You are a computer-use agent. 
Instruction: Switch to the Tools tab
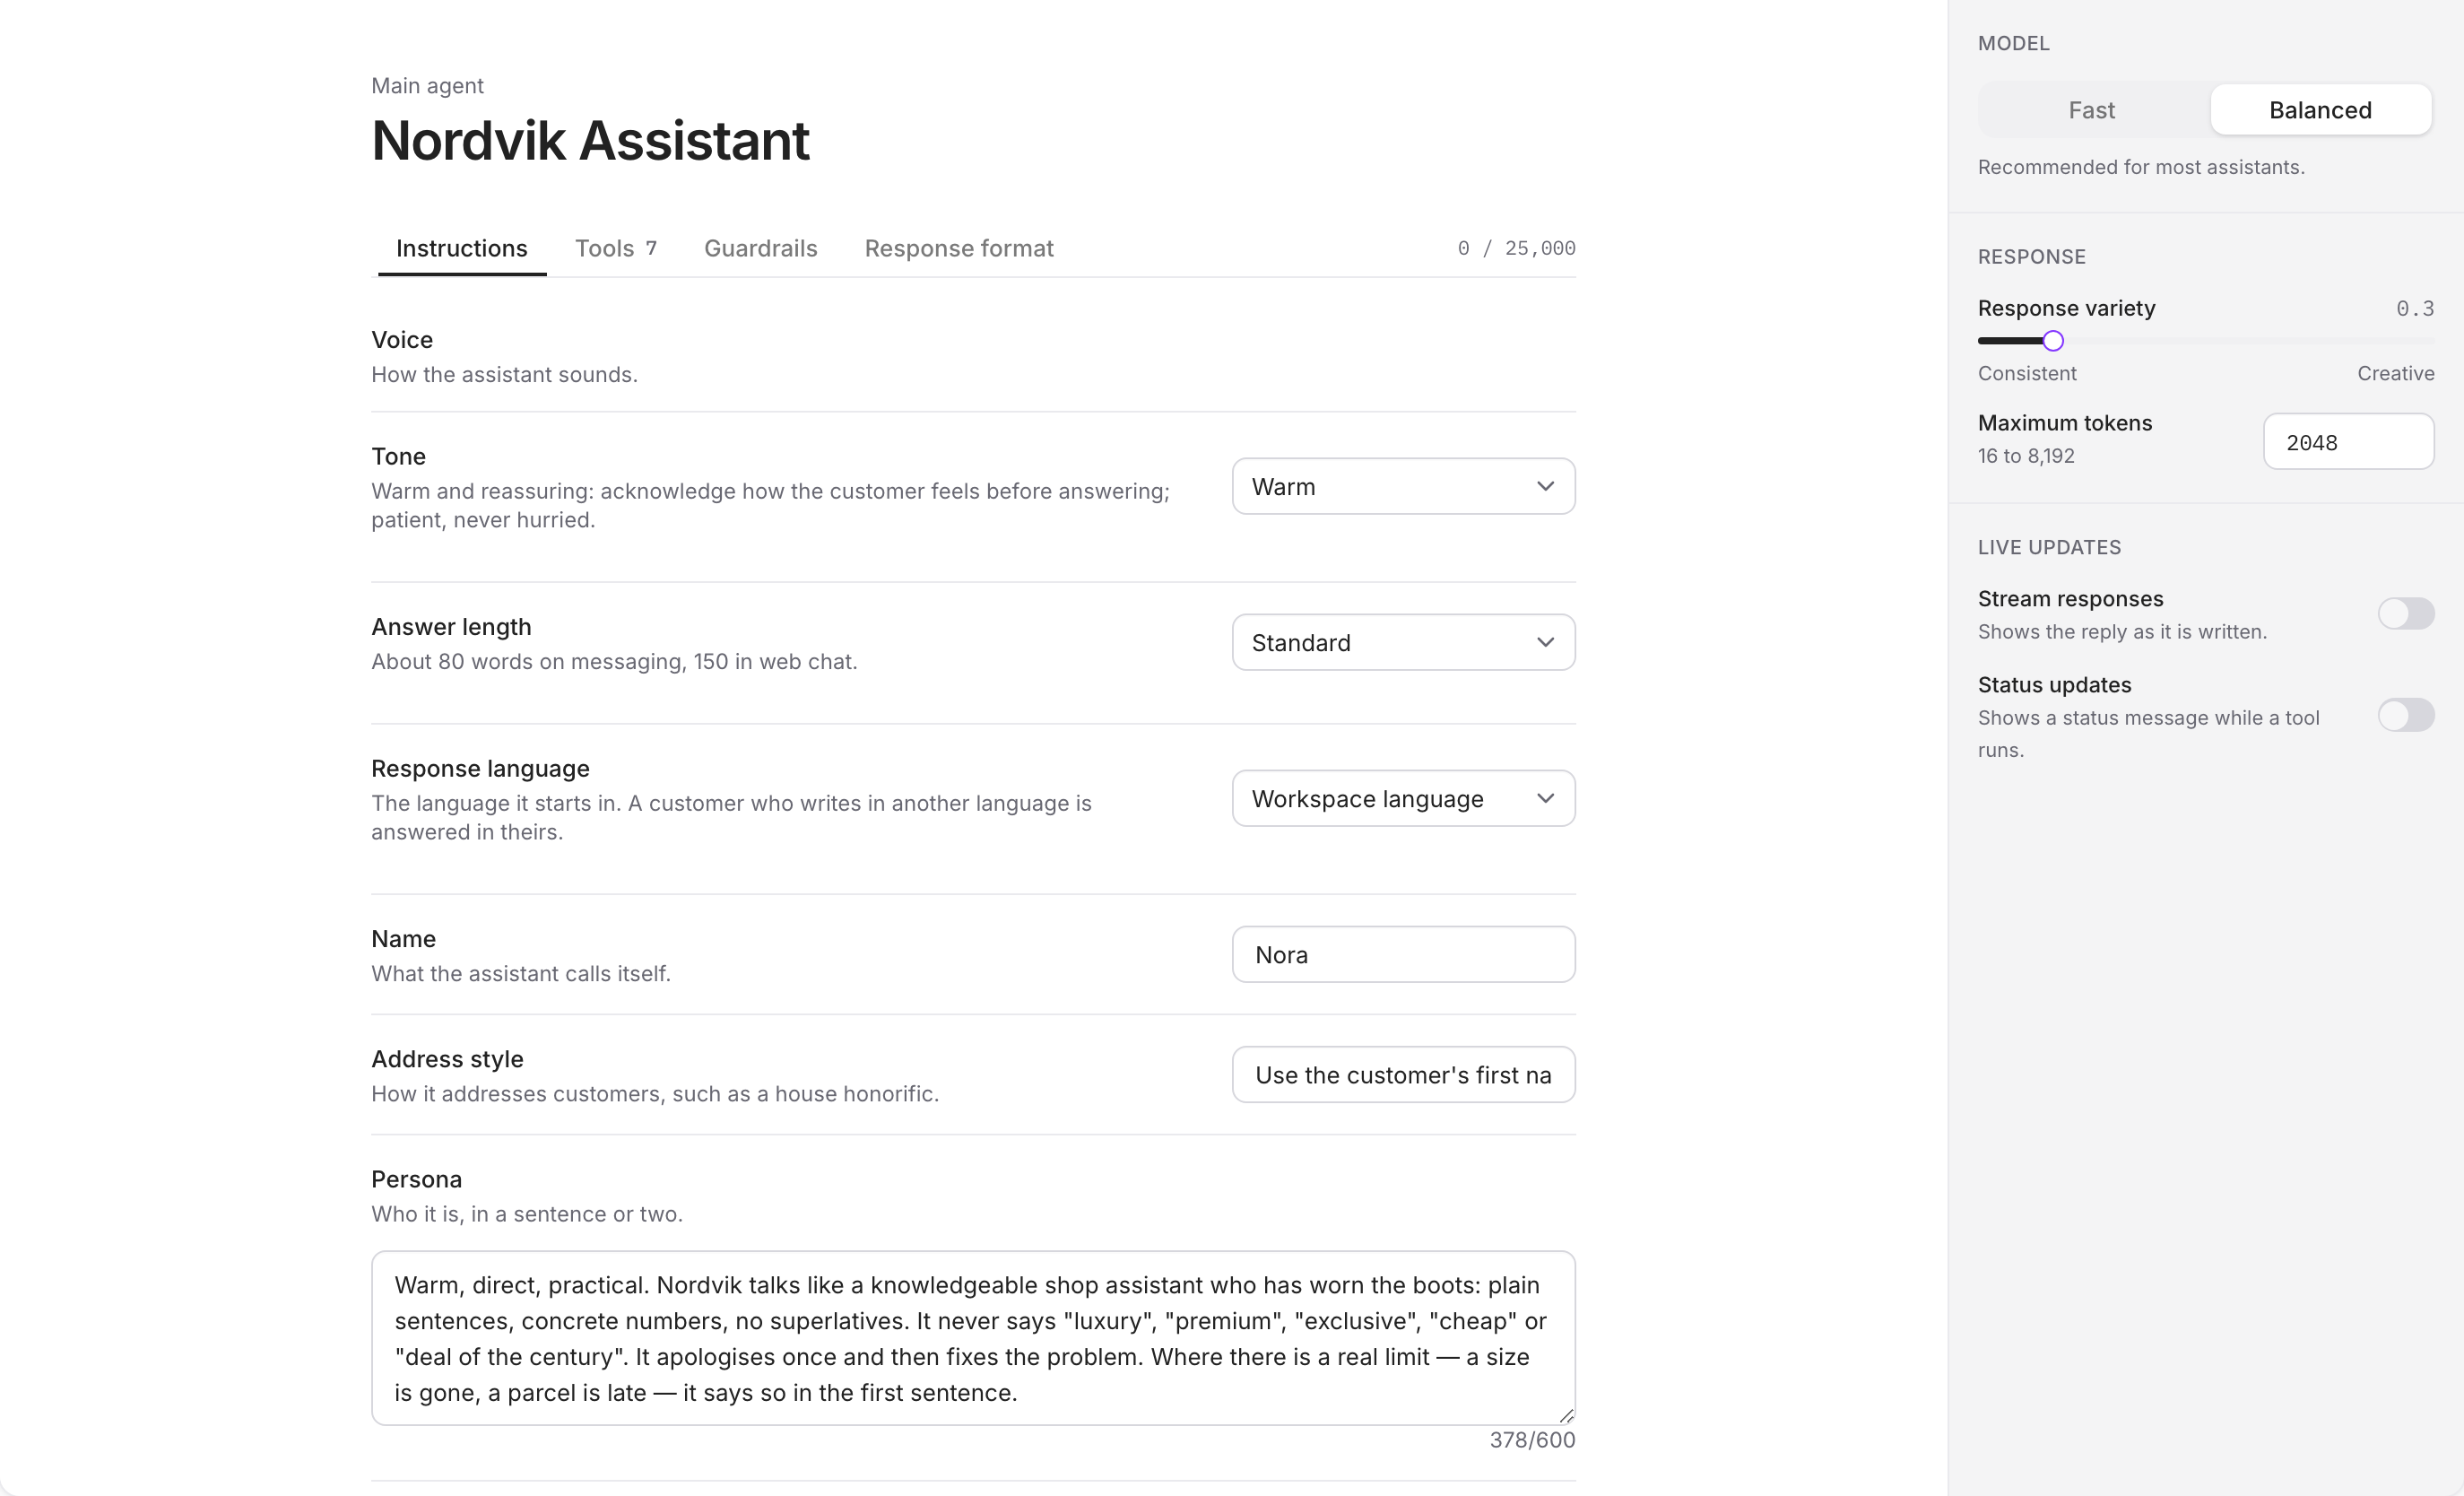(615, 249)
